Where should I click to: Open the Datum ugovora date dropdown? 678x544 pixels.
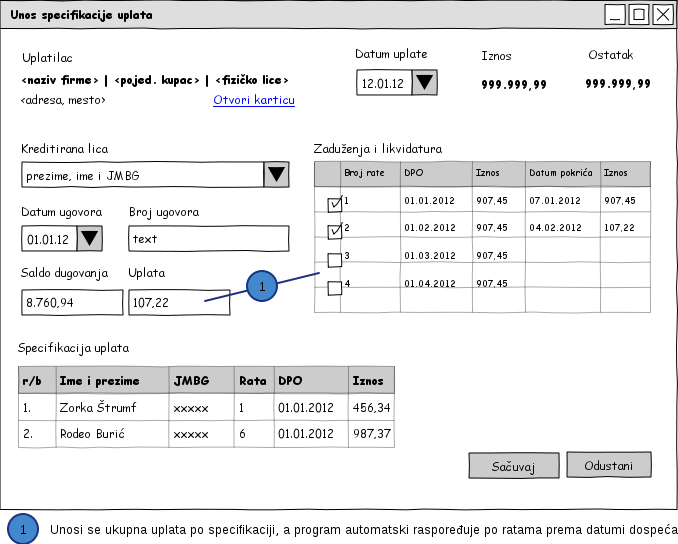pos(89,239)
